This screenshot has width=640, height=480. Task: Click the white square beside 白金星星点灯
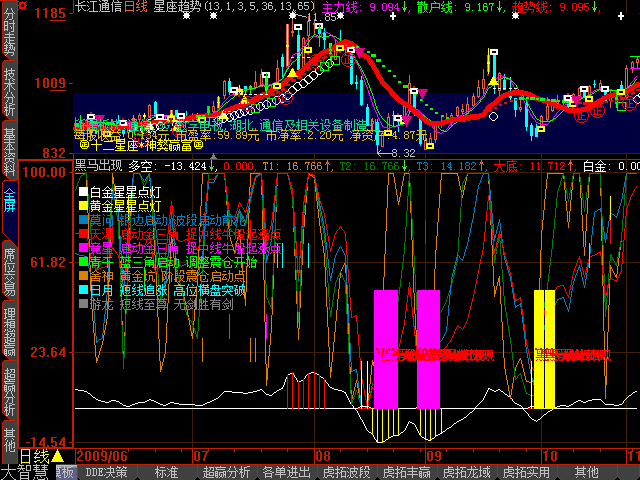click(83, 192)
